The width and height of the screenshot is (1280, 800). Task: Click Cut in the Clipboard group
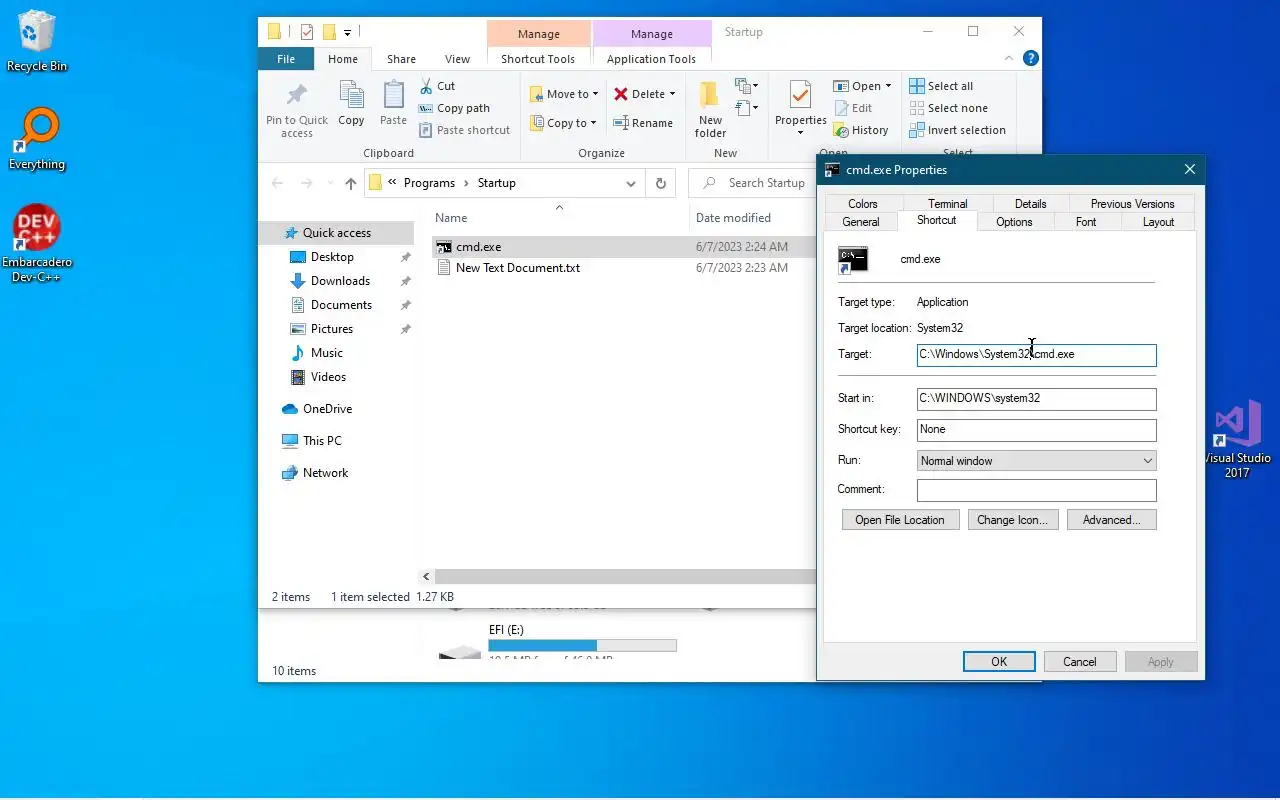pos(437,86)
